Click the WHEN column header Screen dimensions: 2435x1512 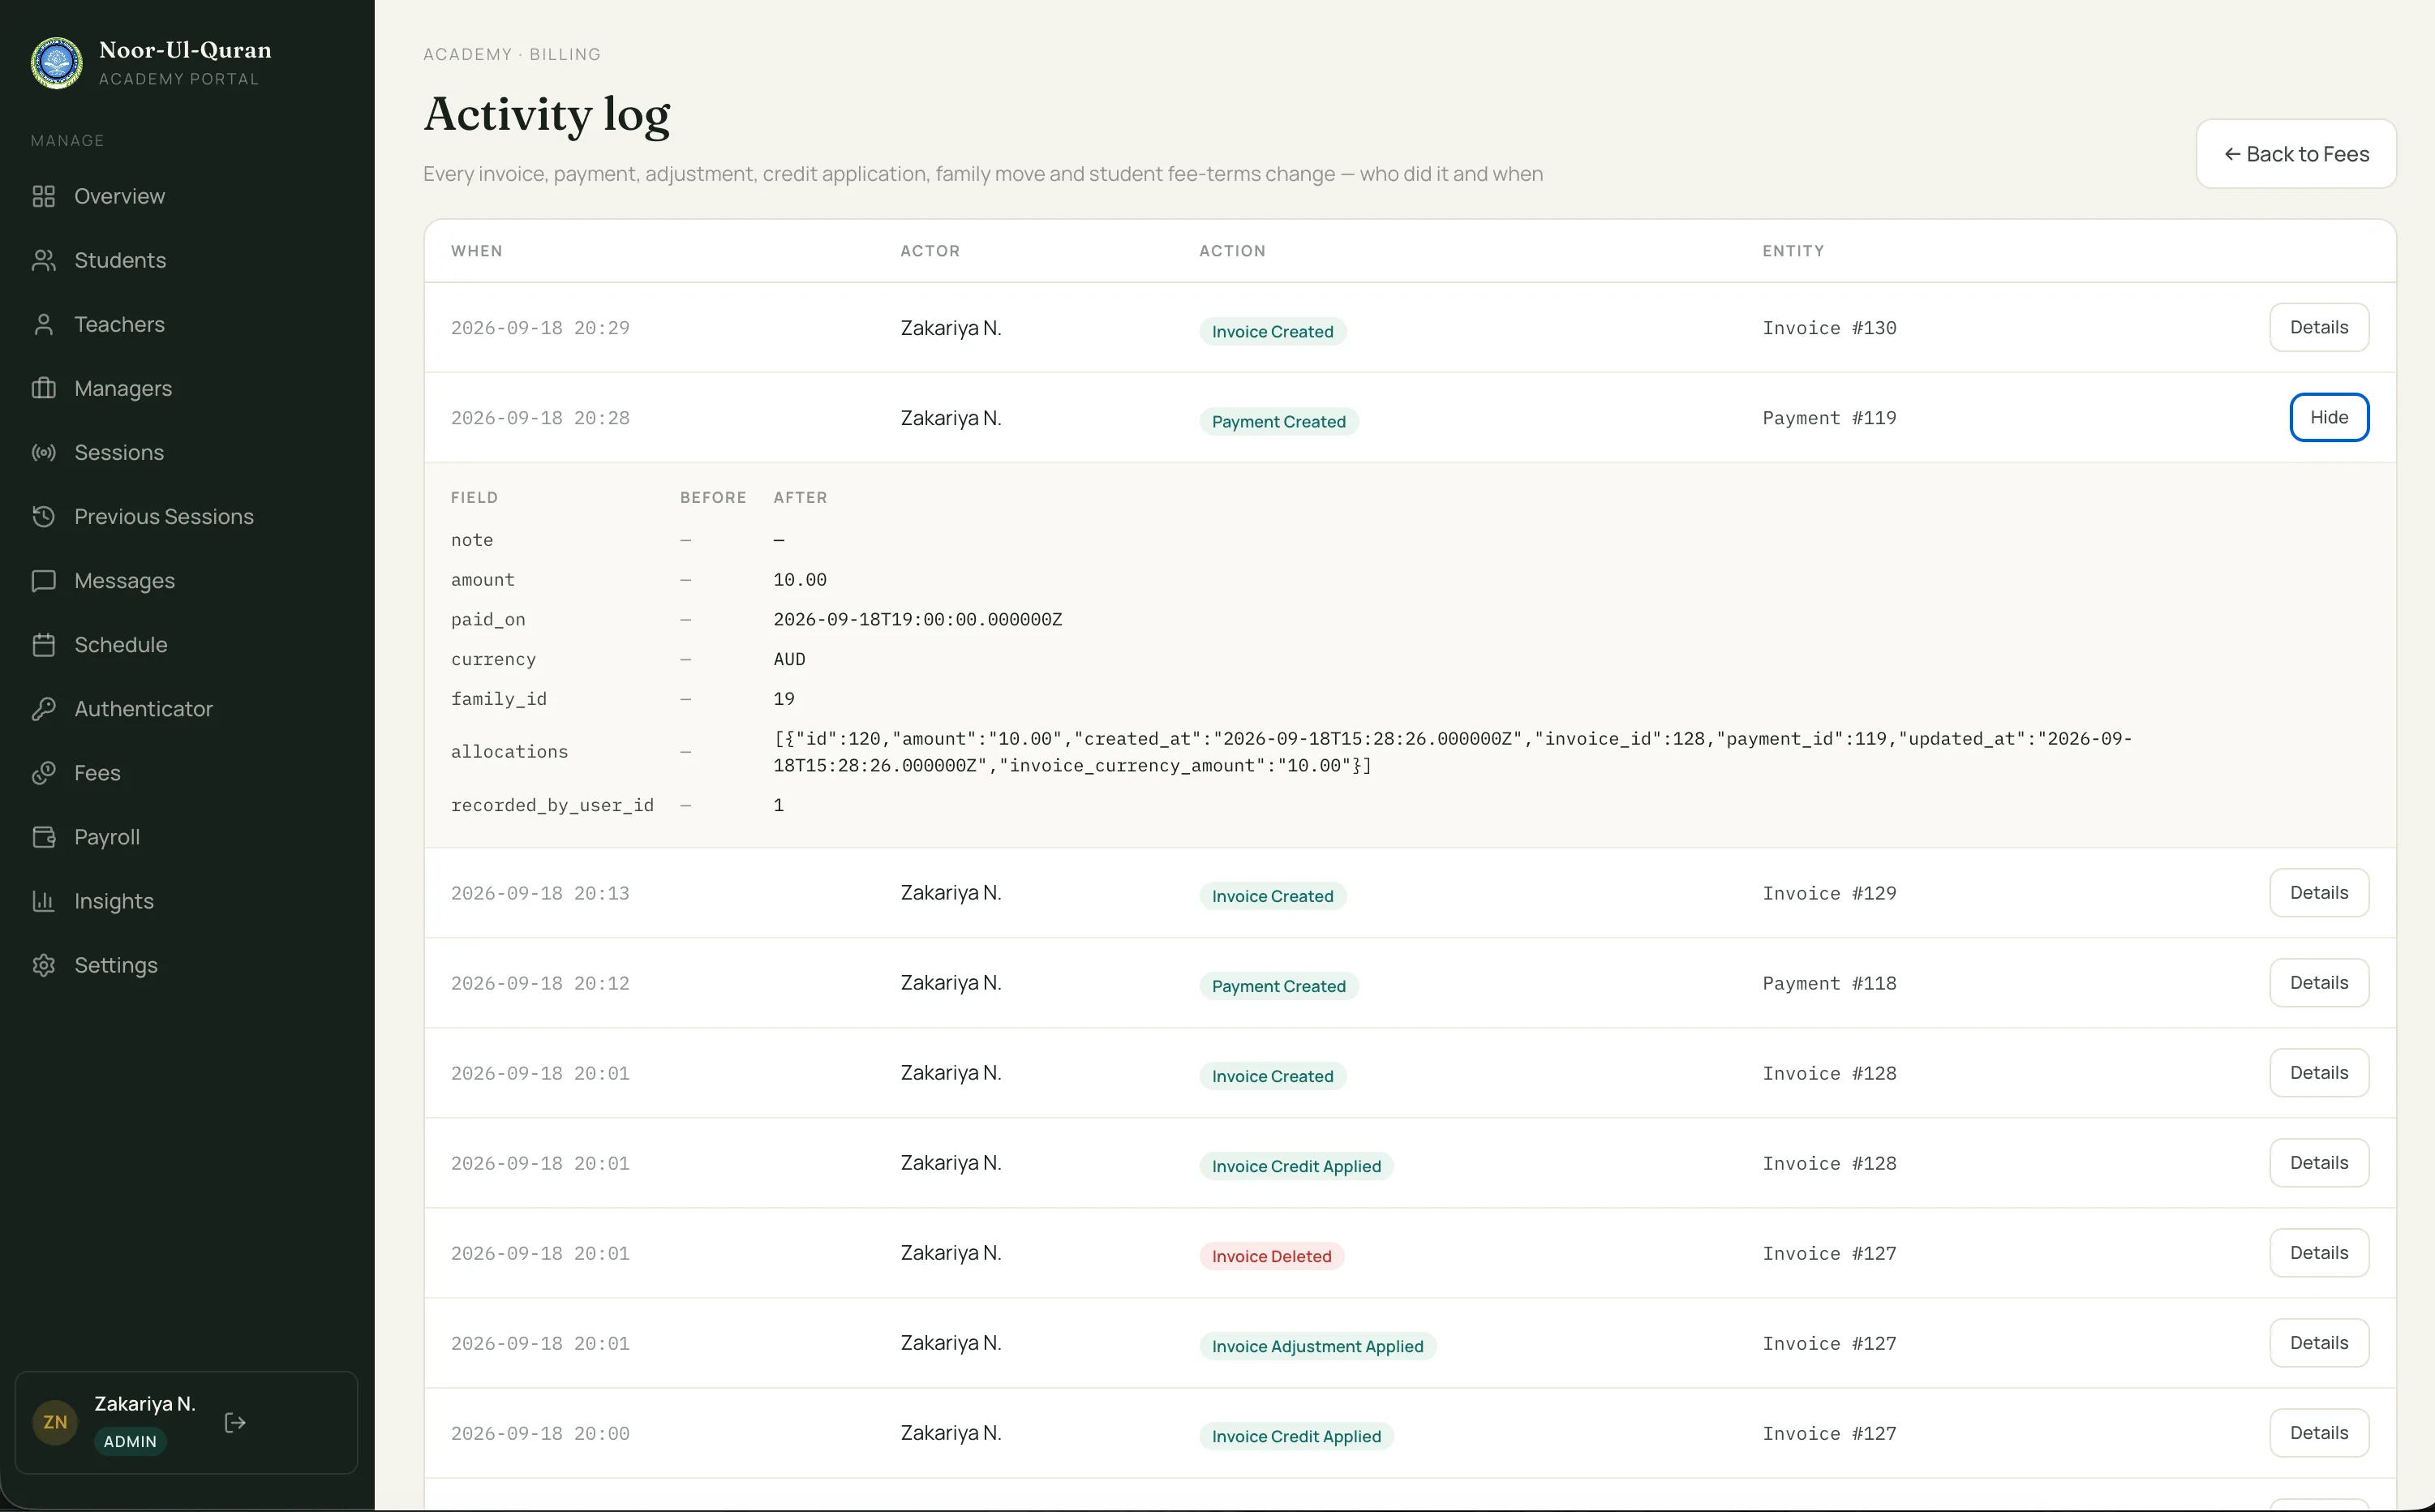pos(476,251)
